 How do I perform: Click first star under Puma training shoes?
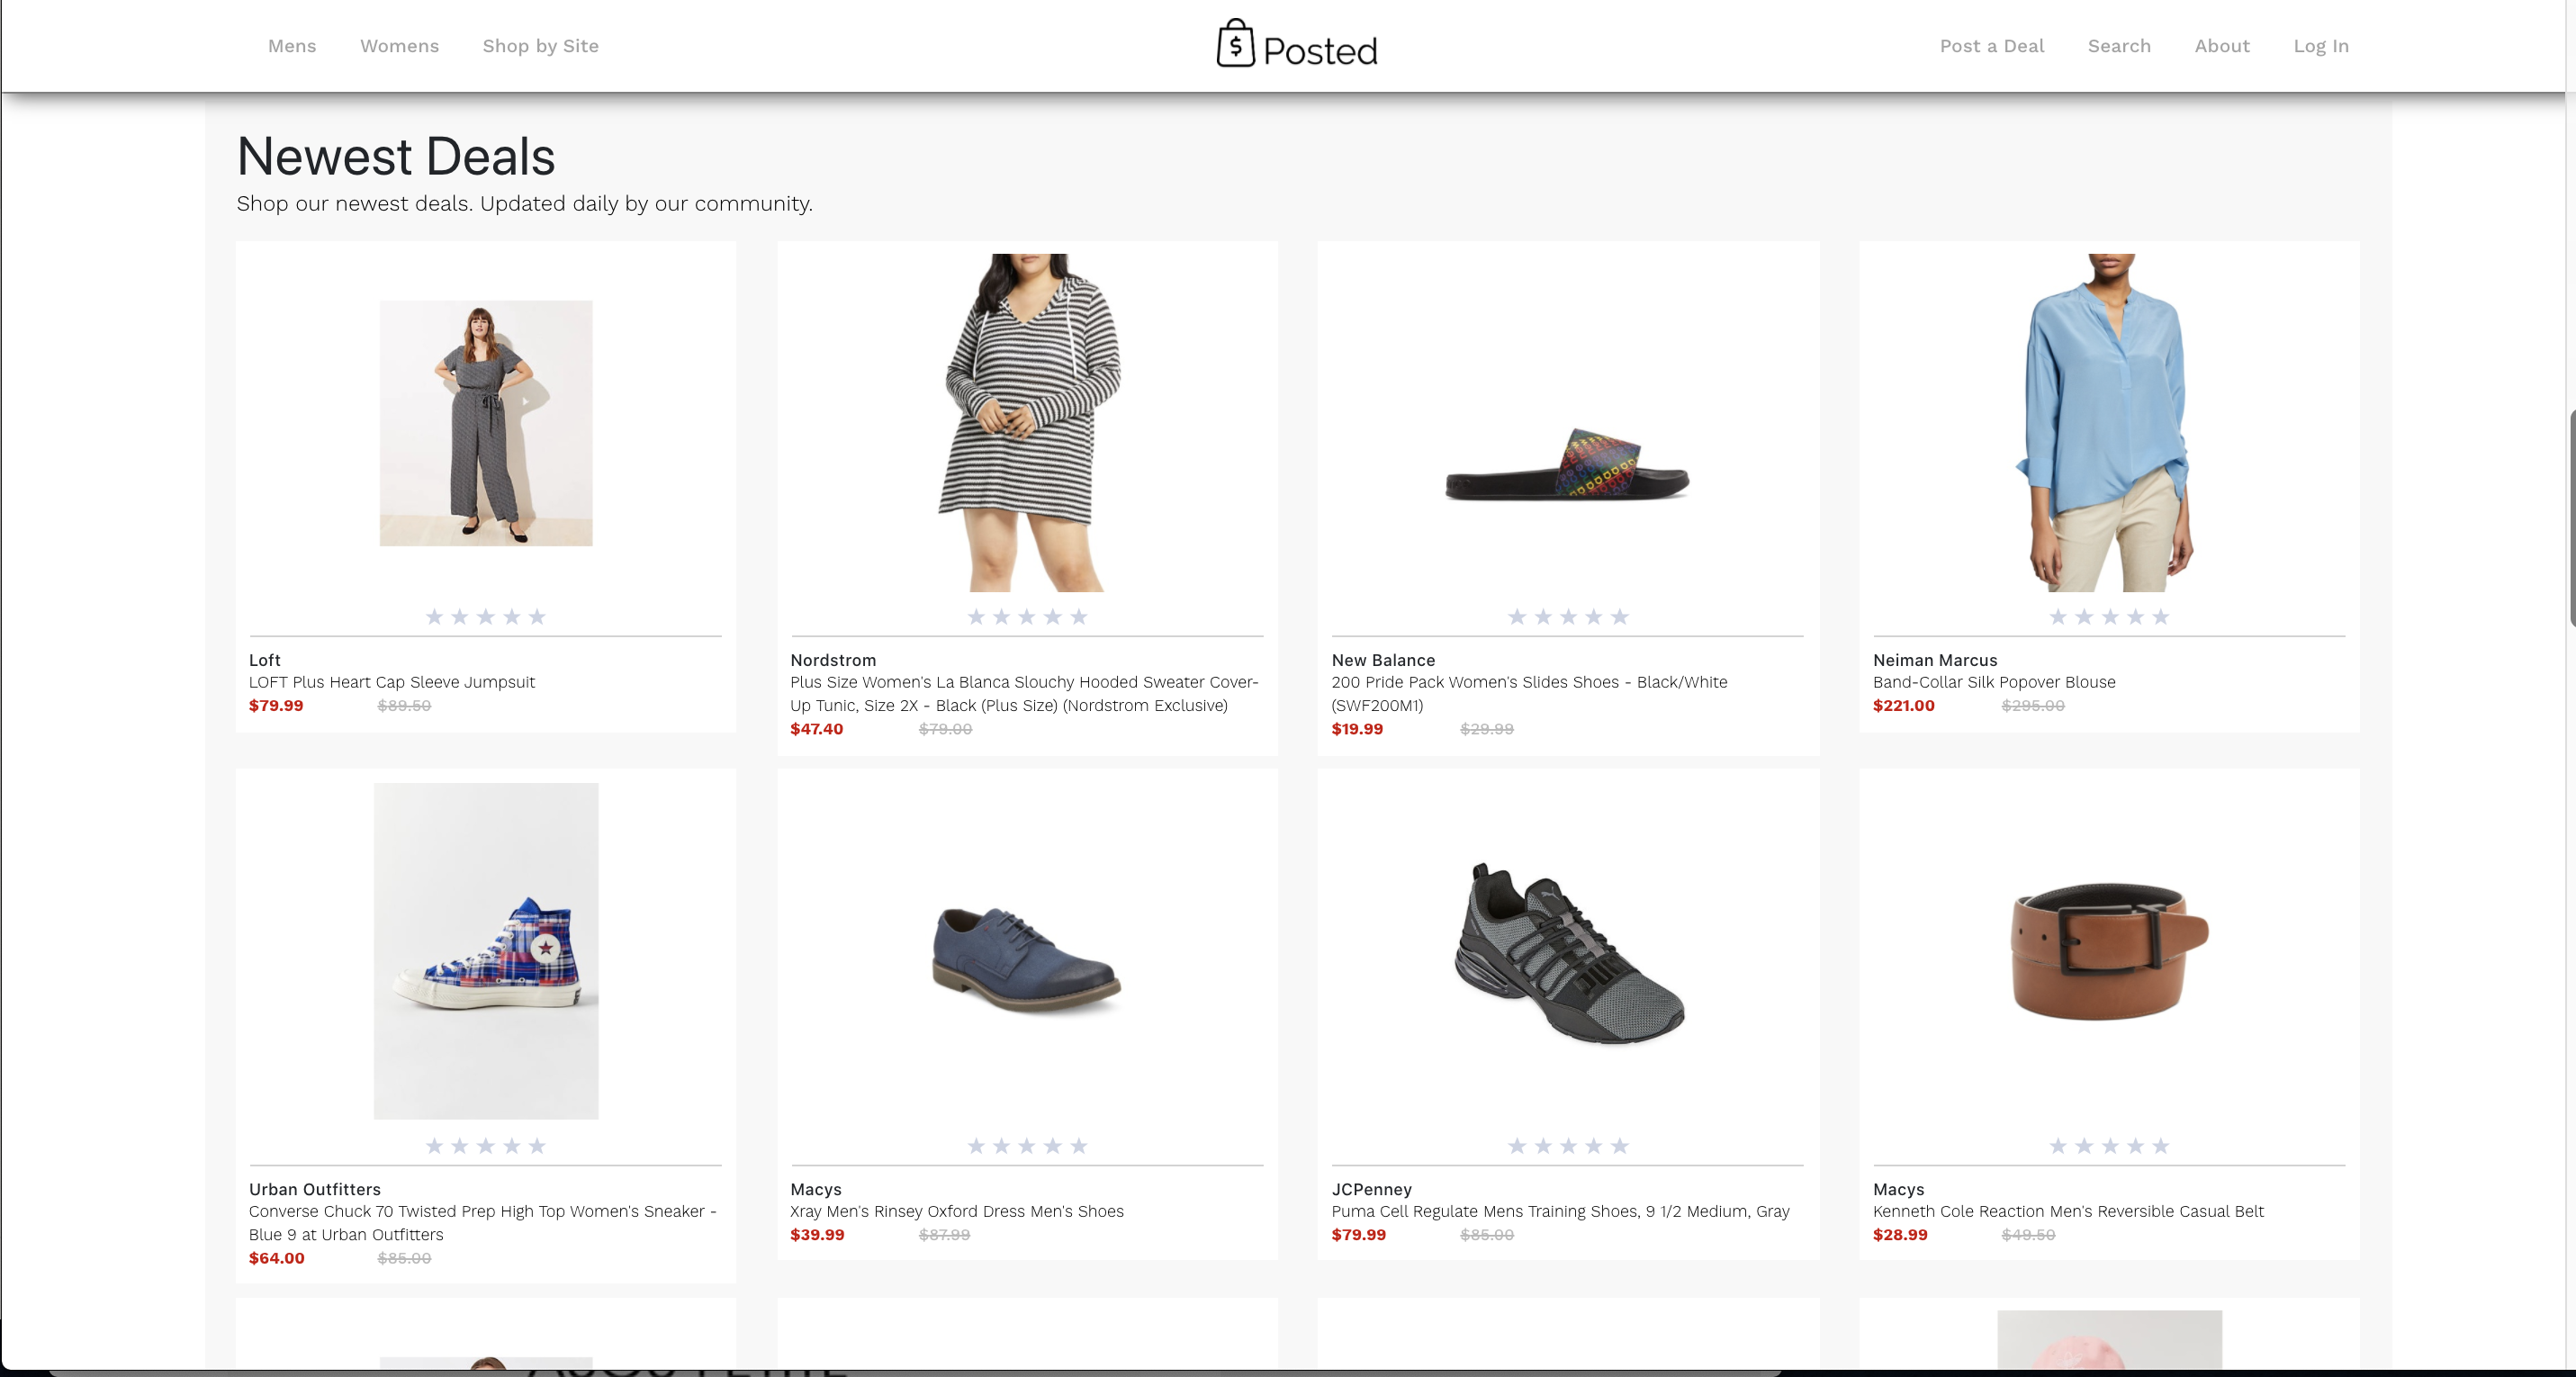(1517, 1146)
